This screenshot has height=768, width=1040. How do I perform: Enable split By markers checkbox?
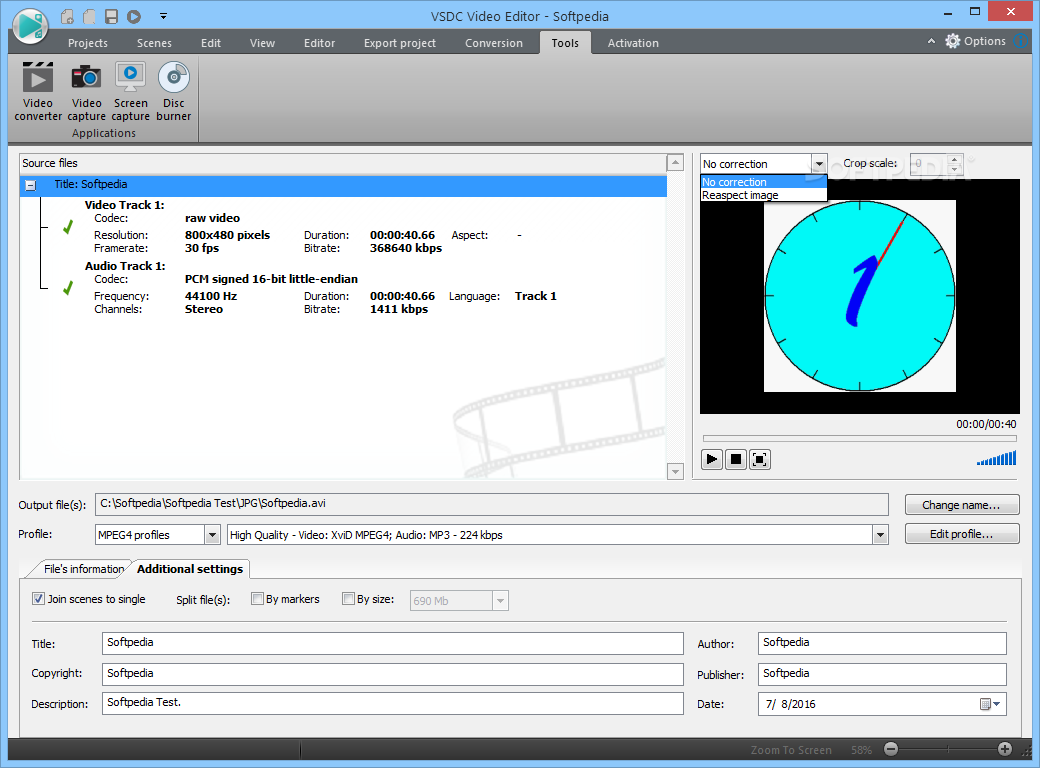[257, 599]
